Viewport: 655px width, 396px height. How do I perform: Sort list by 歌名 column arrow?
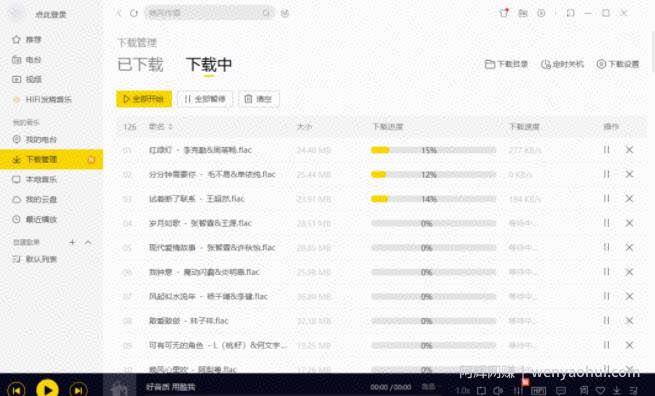click(170, 127)
